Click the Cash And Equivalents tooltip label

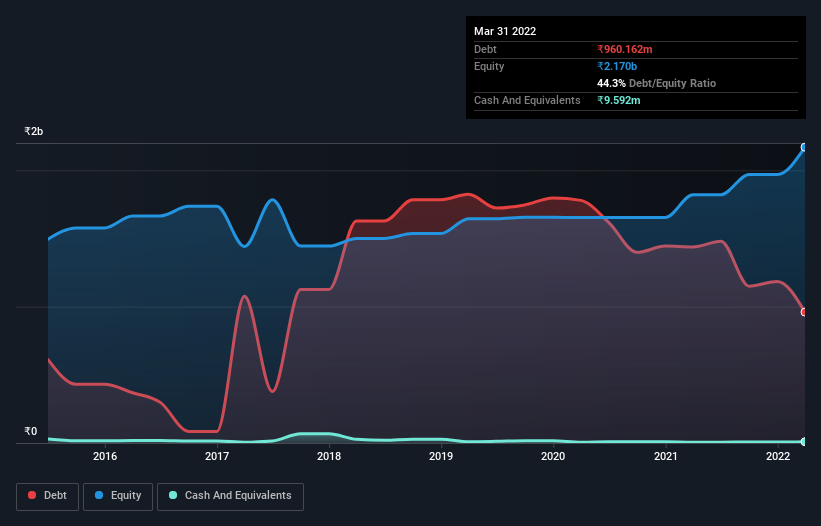pyautogui.click(x=527, y=100)
